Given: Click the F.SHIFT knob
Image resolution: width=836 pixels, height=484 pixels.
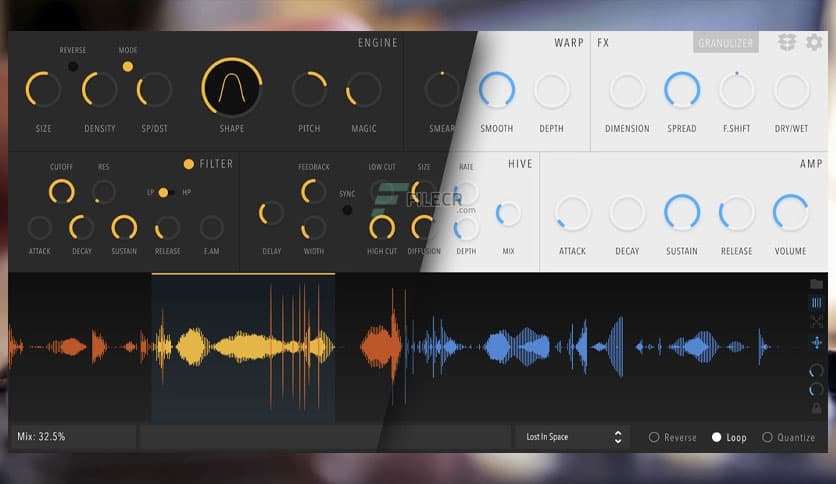Looking at the screenshot, I should point(737,90).
